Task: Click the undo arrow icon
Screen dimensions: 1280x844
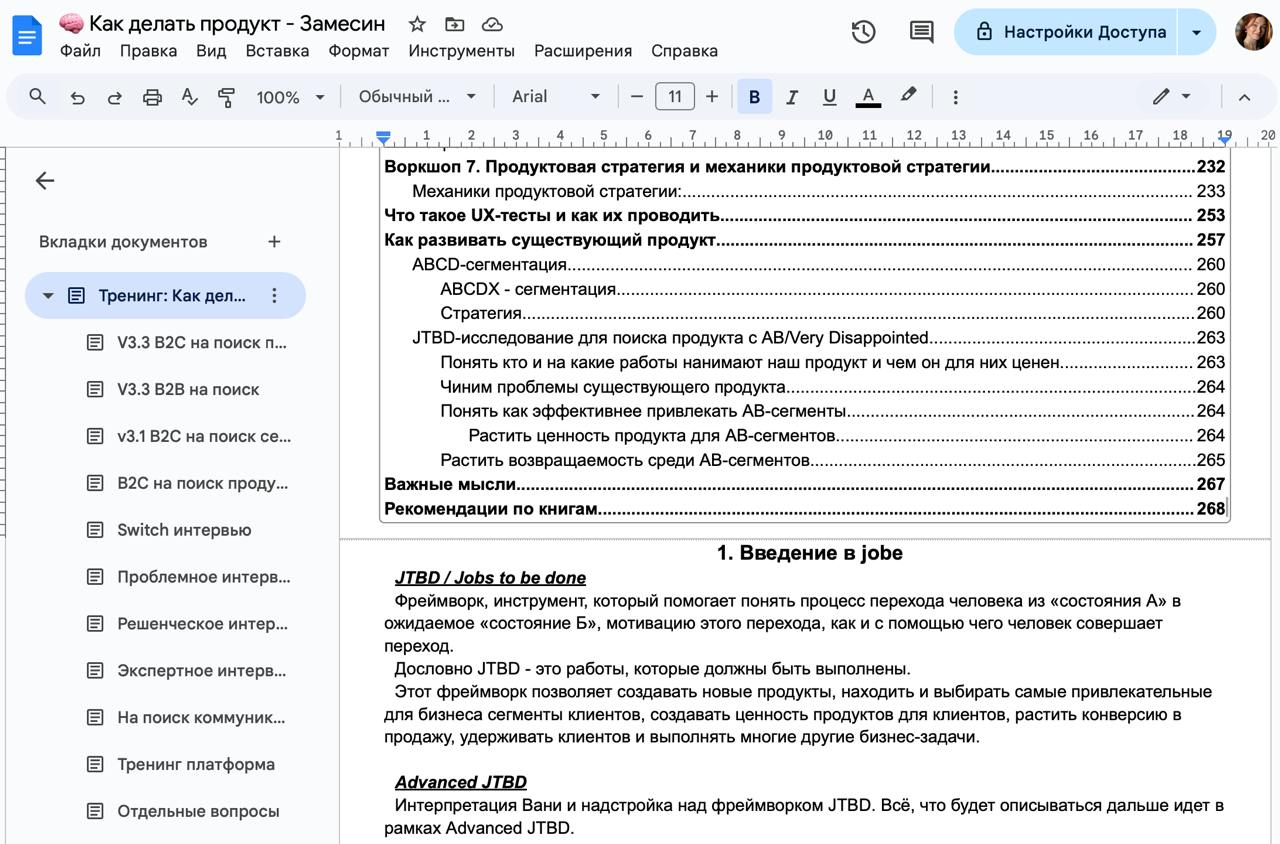Action: tap(77, 97)
